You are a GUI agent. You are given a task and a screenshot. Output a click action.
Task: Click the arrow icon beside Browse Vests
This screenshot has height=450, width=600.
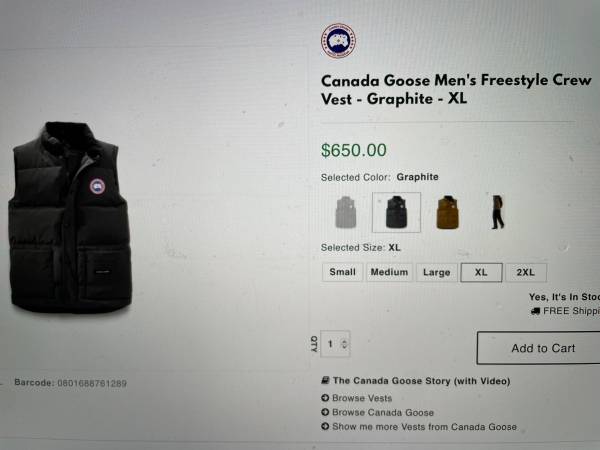pyautogui.click(x=325, y=398)
